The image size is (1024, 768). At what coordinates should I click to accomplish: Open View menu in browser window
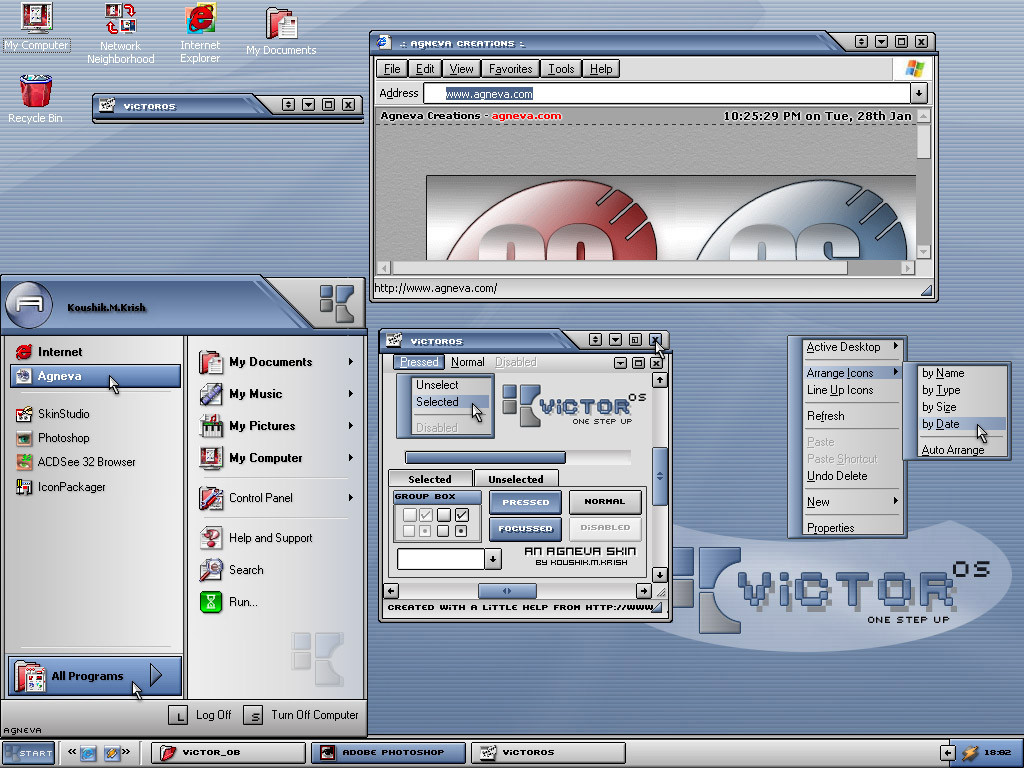[461, 69]
